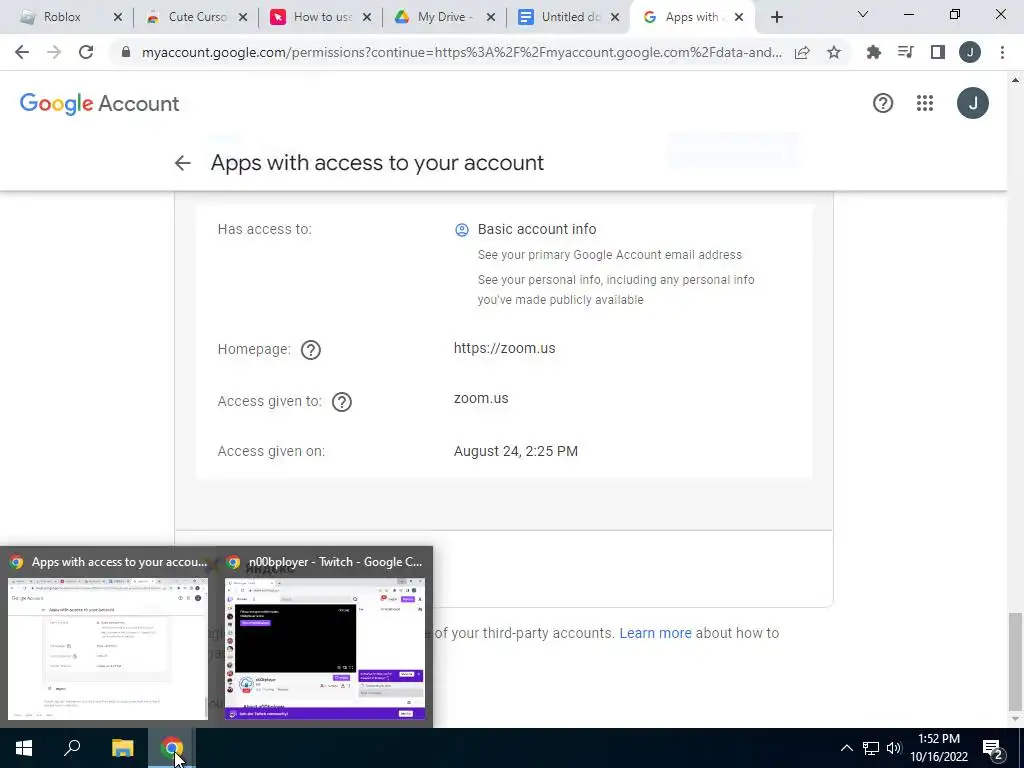Image resolution: width=1024 pixels, height=768 pixels.
Task: Show hidden system tray icons
Action: (846, 748)
